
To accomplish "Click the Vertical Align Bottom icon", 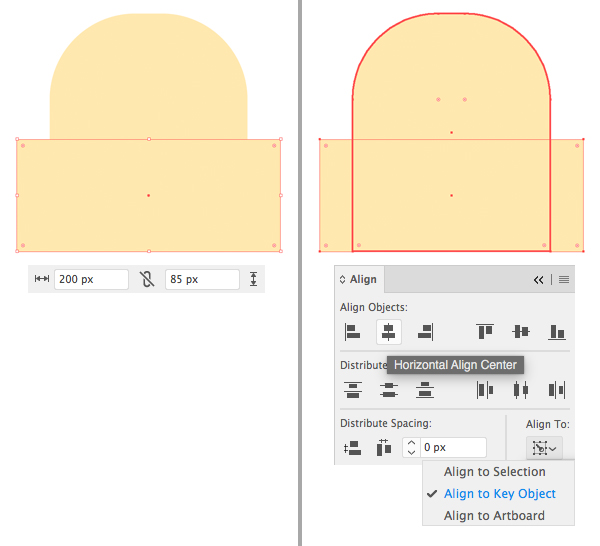I will 557,331.
